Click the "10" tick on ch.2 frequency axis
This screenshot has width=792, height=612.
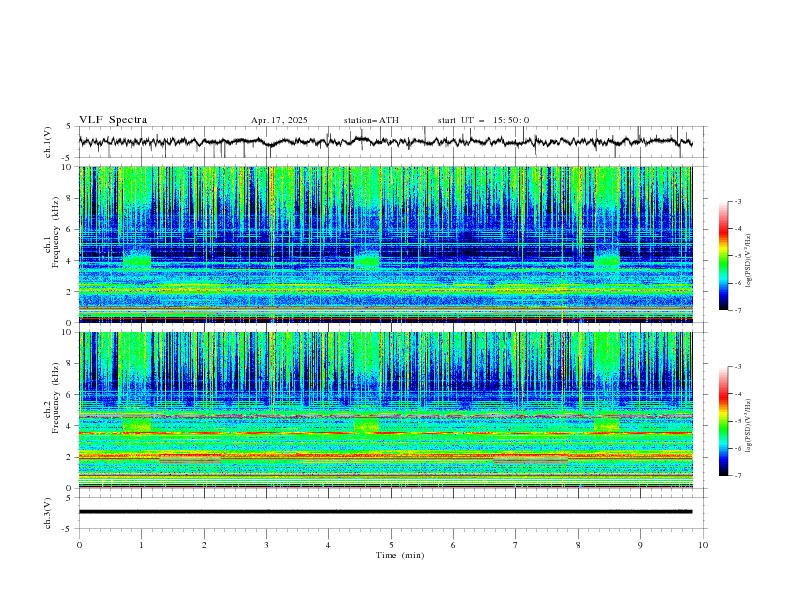point(69,332)
